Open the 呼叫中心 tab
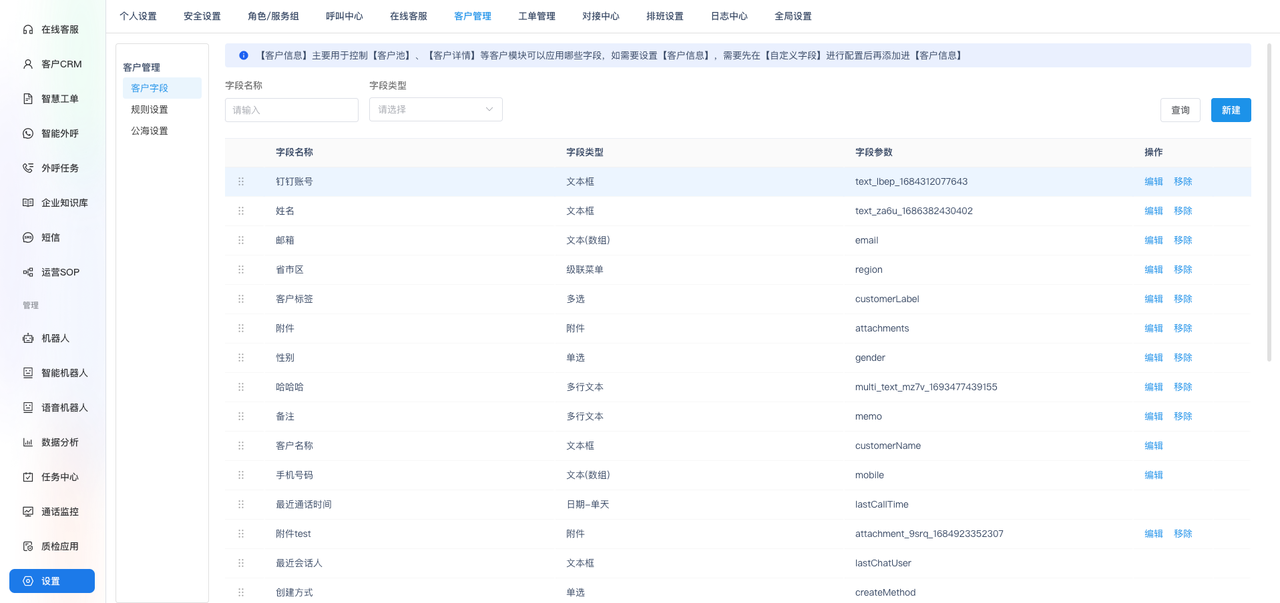 pos(344,16)
